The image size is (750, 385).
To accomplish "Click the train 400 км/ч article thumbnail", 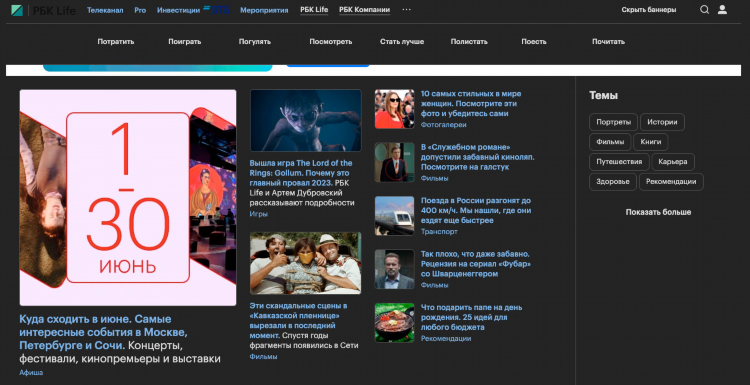I will point(394,215).
